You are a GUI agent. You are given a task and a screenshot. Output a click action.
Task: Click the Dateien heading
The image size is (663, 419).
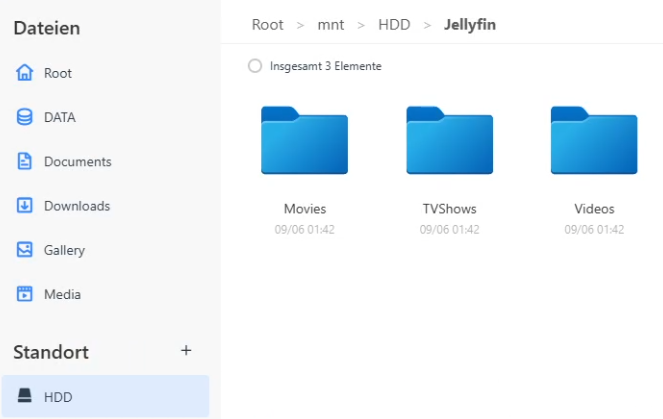(x=47, y=28)
